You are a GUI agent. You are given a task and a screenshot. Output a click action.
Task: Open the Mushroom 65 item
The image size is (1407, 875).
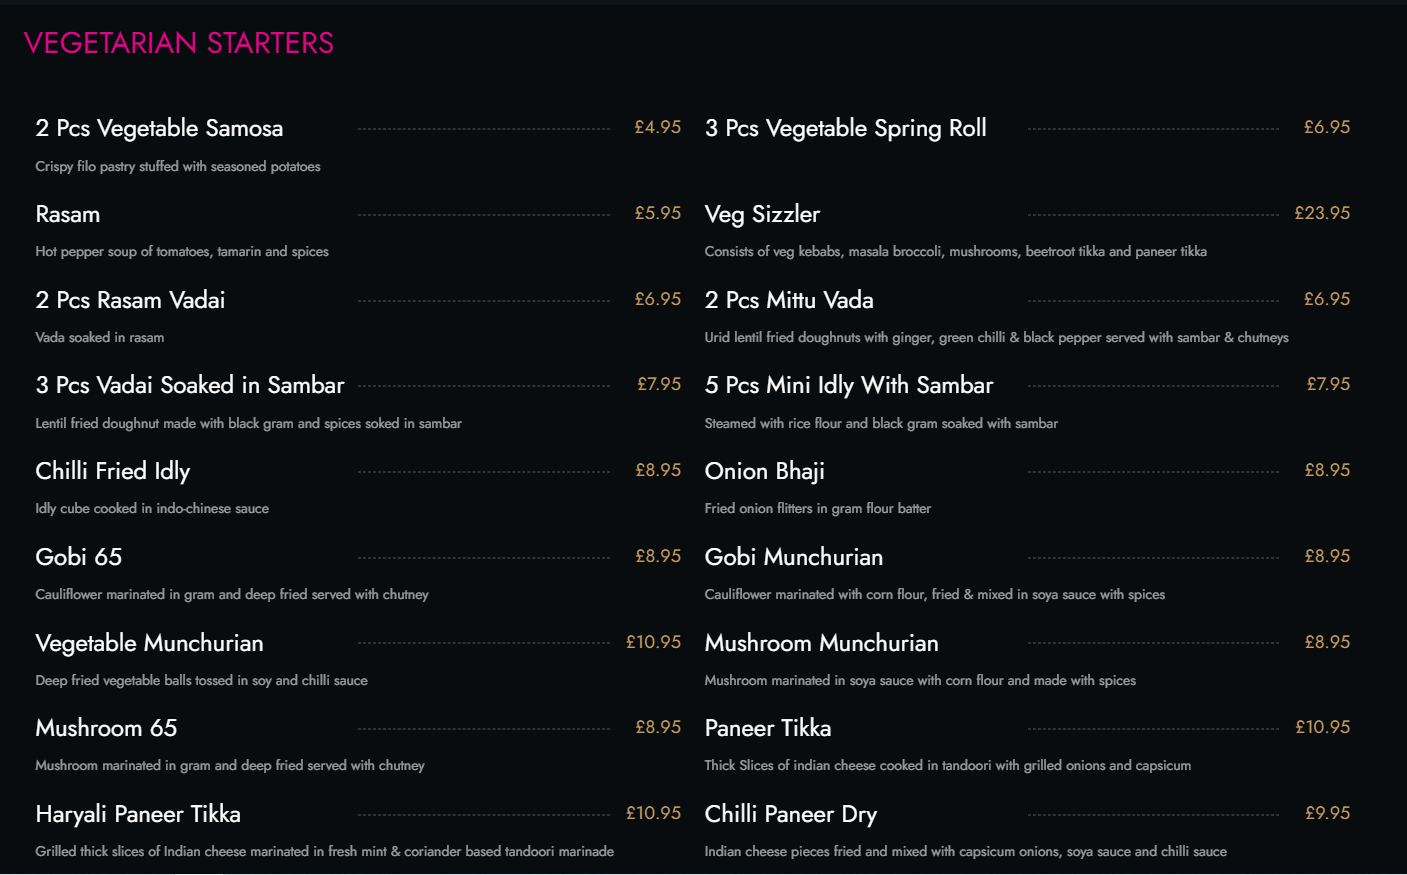coord(106,728)
